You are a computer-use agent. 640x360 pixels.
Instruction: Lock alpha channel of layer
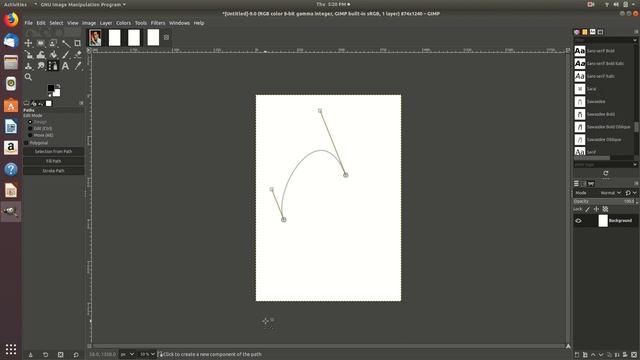(605, 209)
